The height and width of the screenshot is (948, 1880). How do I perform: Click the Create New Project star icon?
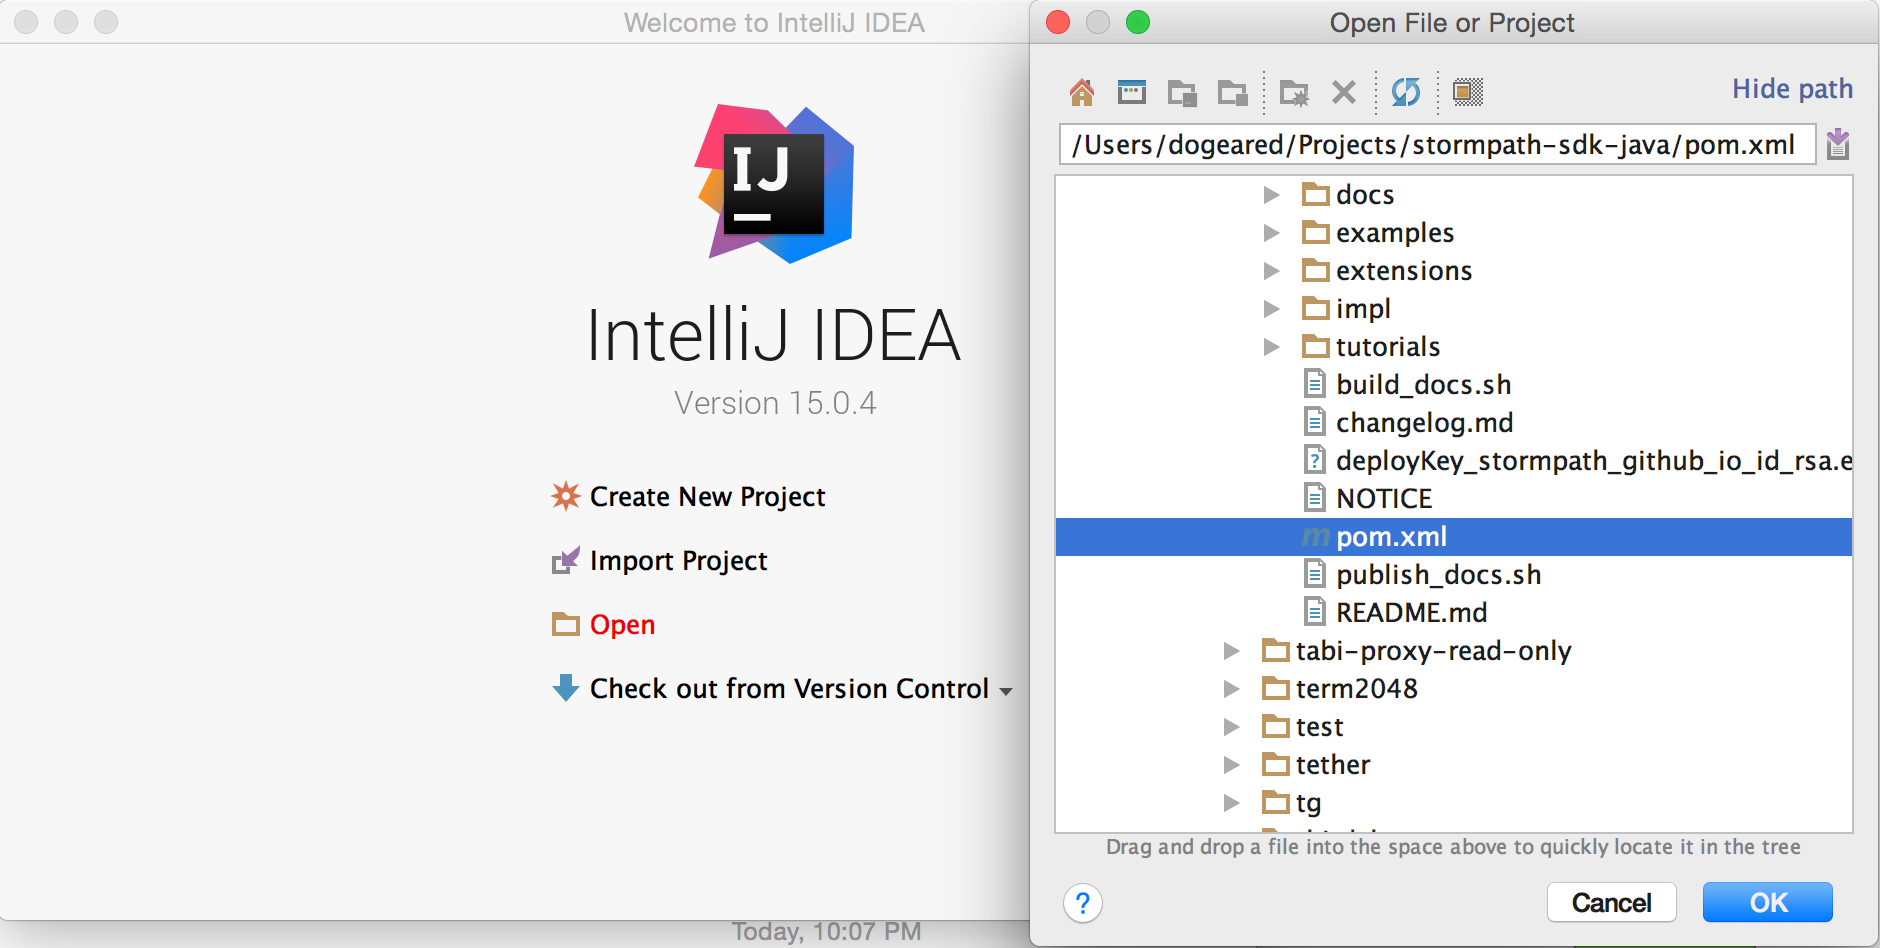click(566, 496)
